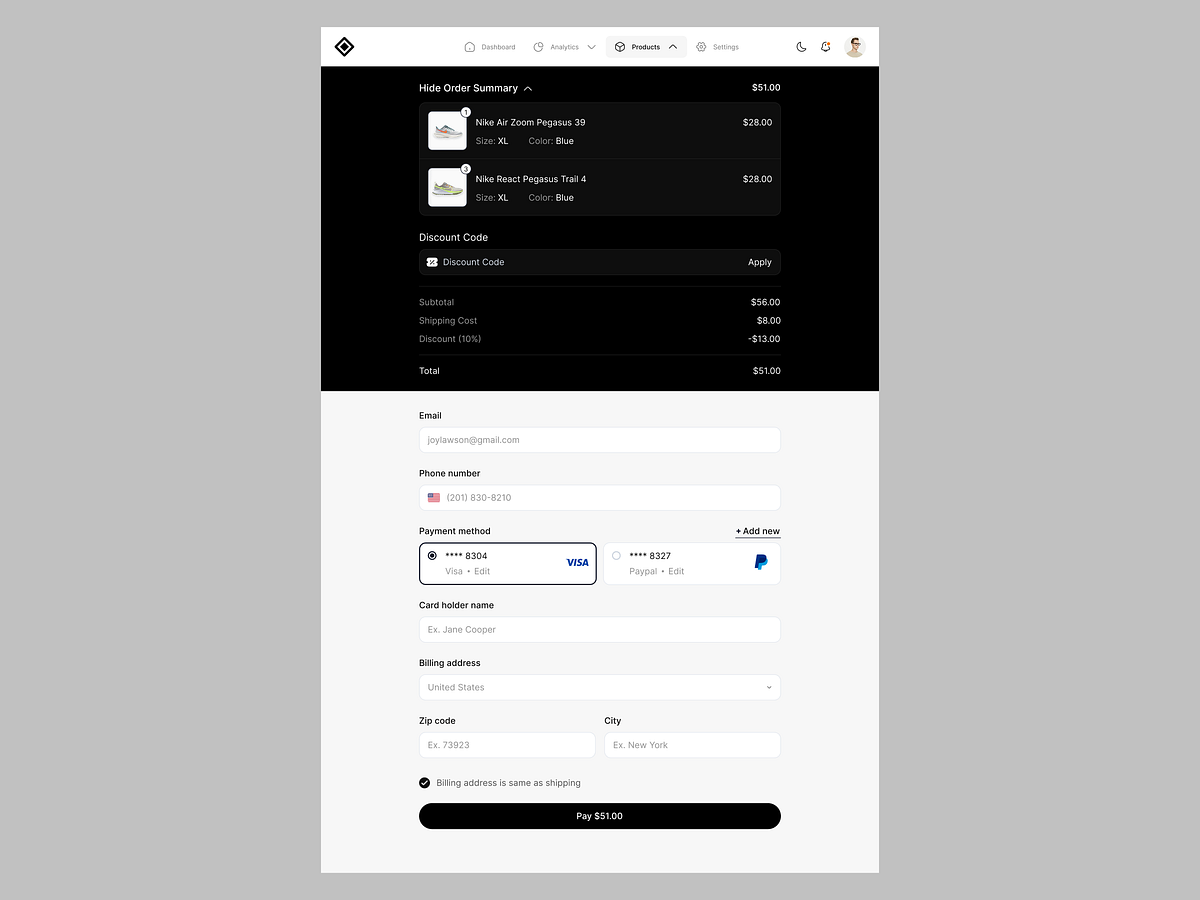Click the Products box icon
Image resolution: width=1200 pixels, height=900 pixels.
620,47
